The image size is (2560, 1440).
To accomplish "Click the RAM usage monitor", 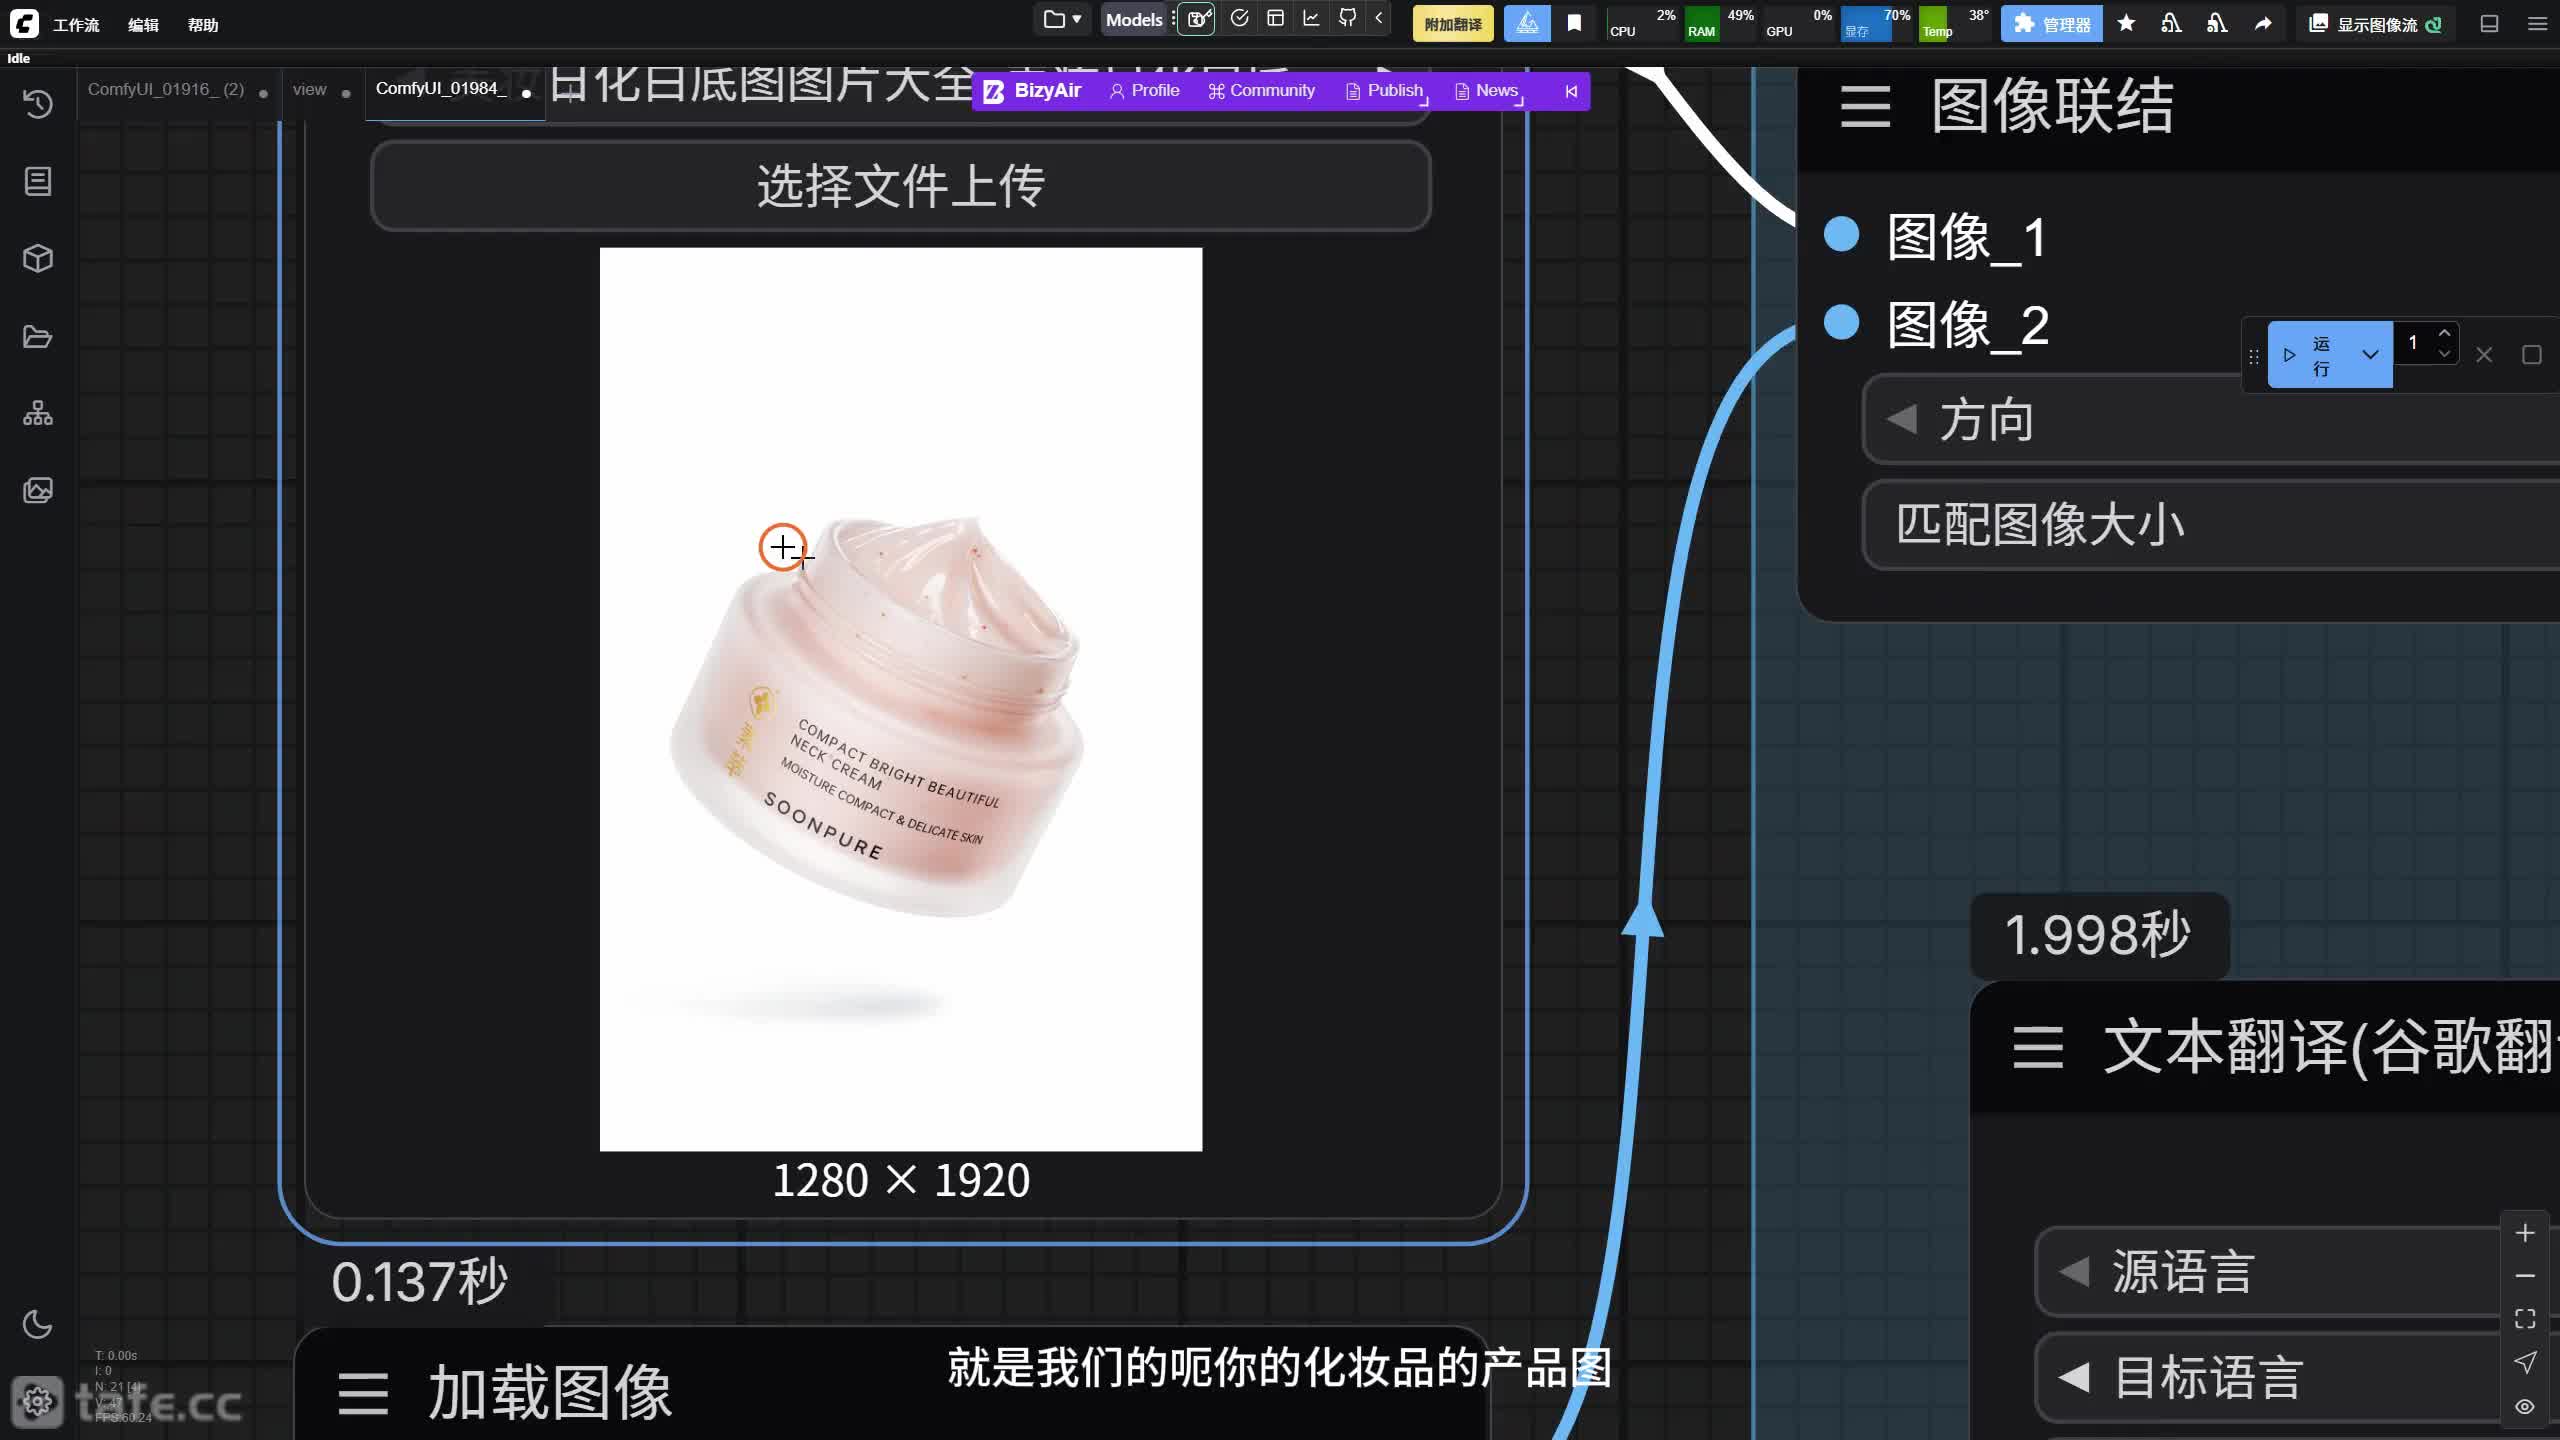I will [x=1720, y=23].
